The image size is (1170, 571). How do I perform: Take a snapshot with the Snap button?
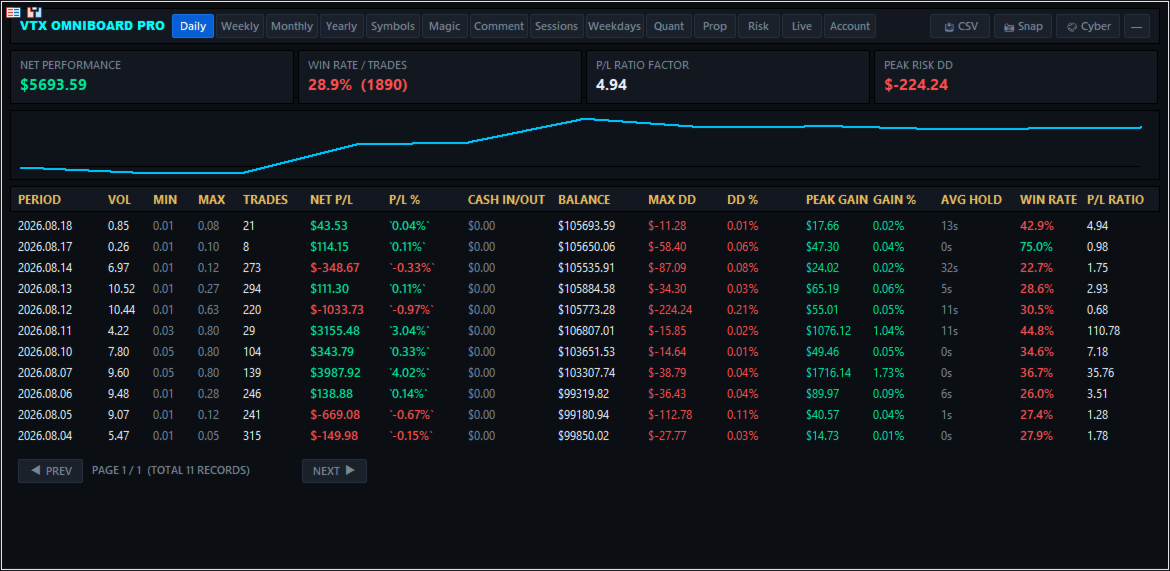[1024, 26]
